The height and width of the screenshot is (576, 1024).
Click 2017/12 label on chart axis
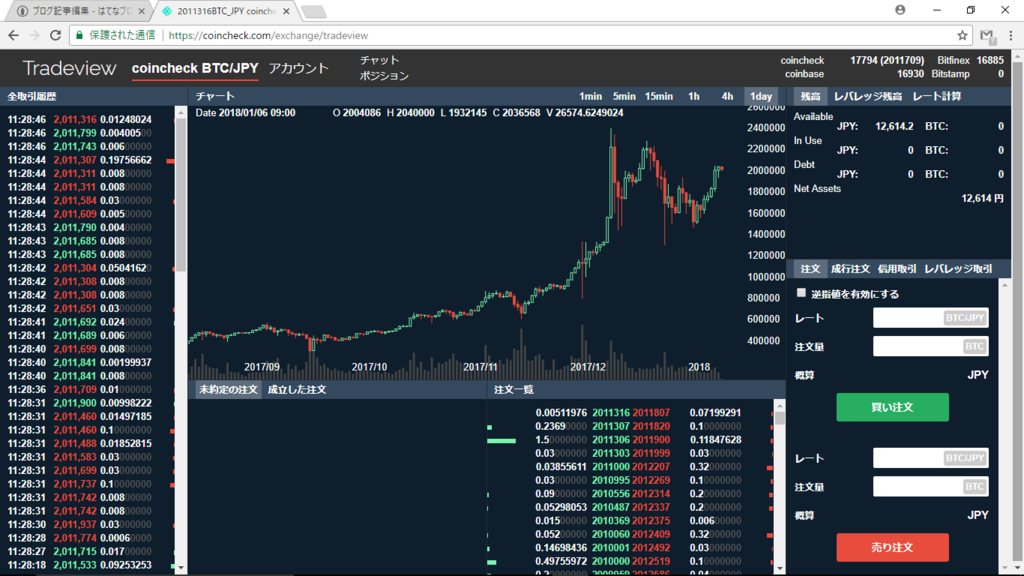click(588, 367)
